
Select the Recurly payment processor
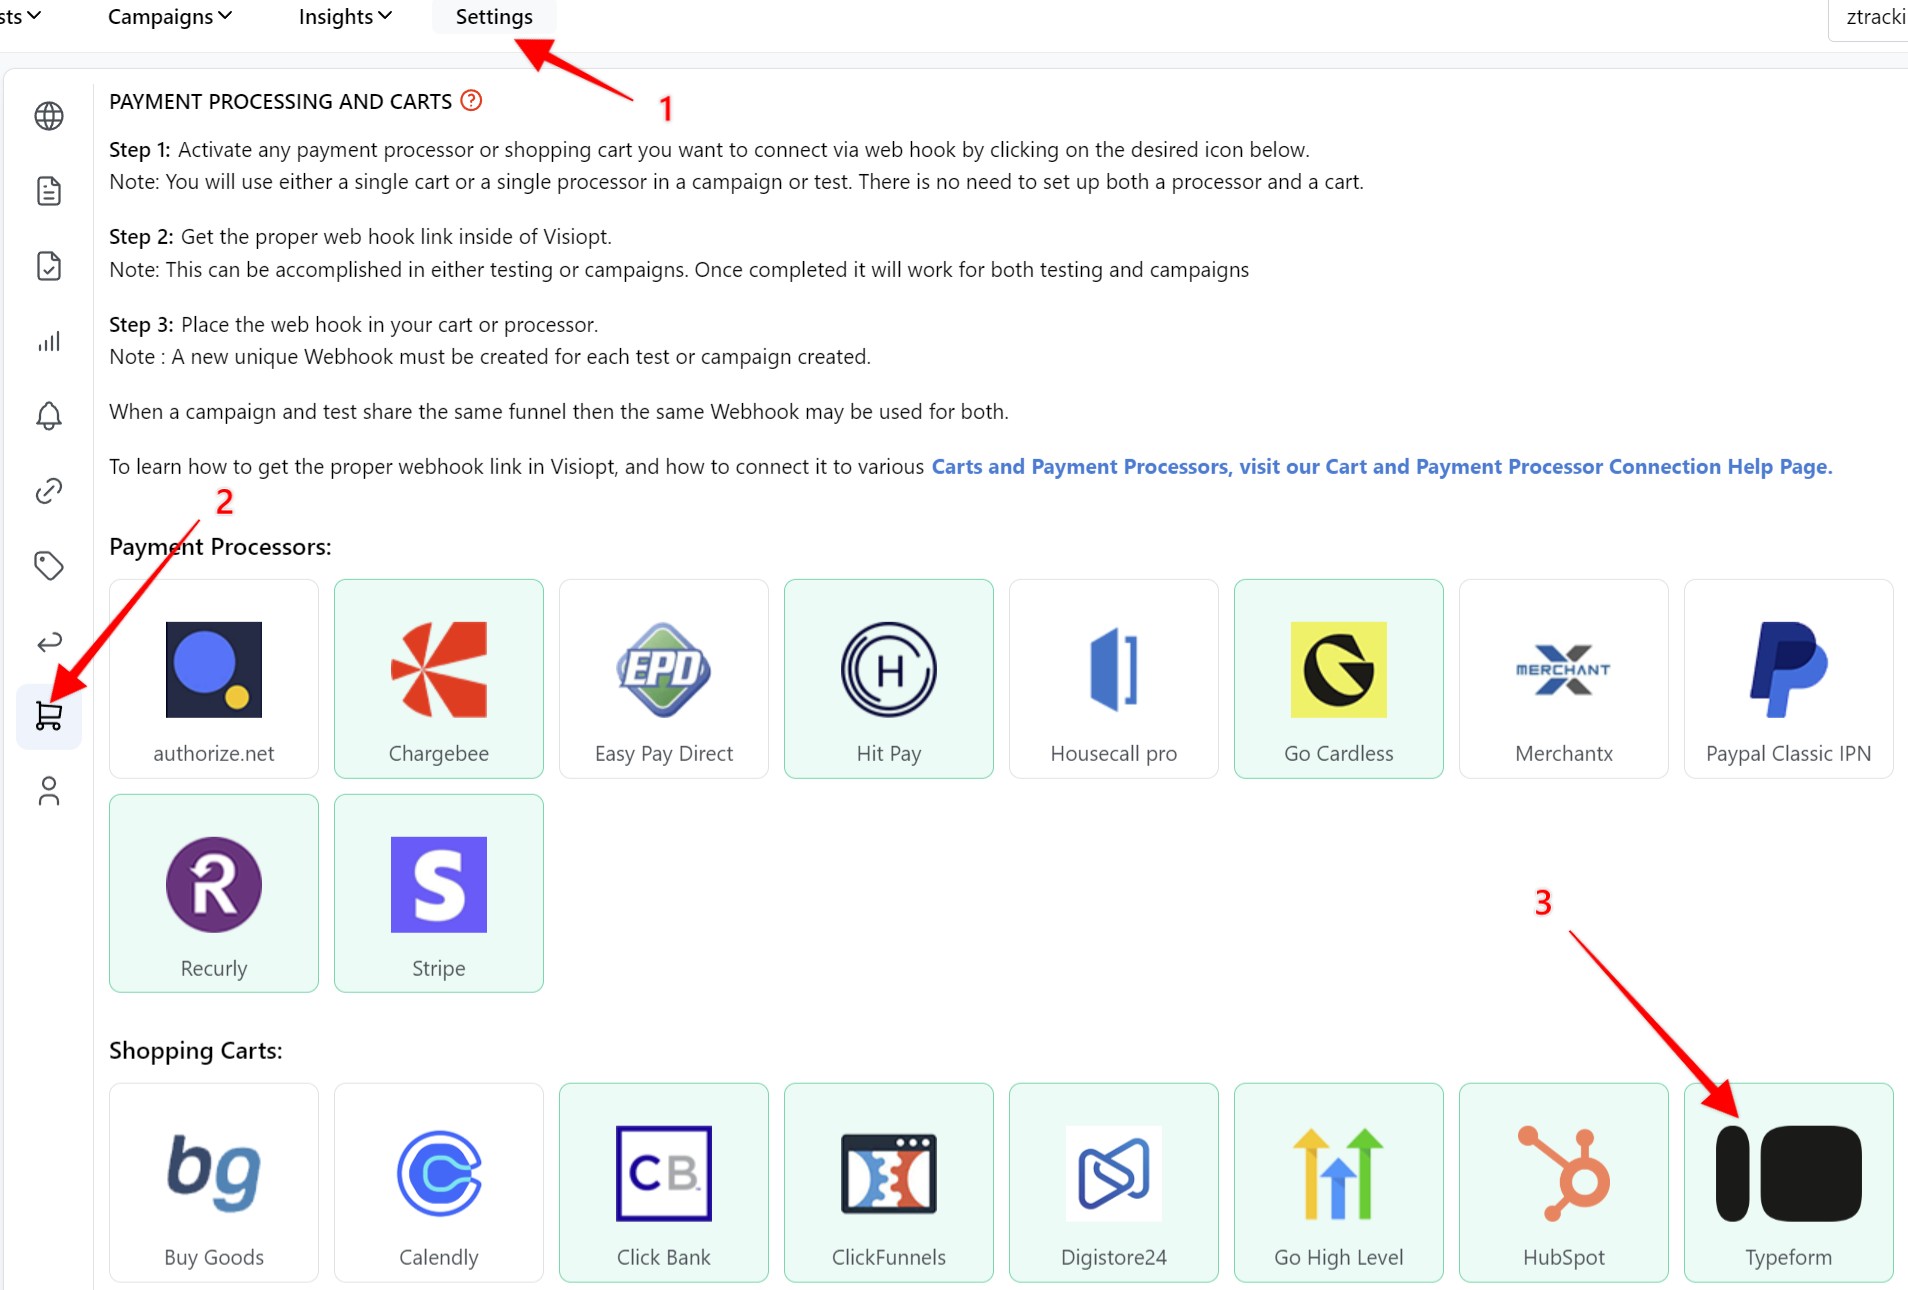214,894
